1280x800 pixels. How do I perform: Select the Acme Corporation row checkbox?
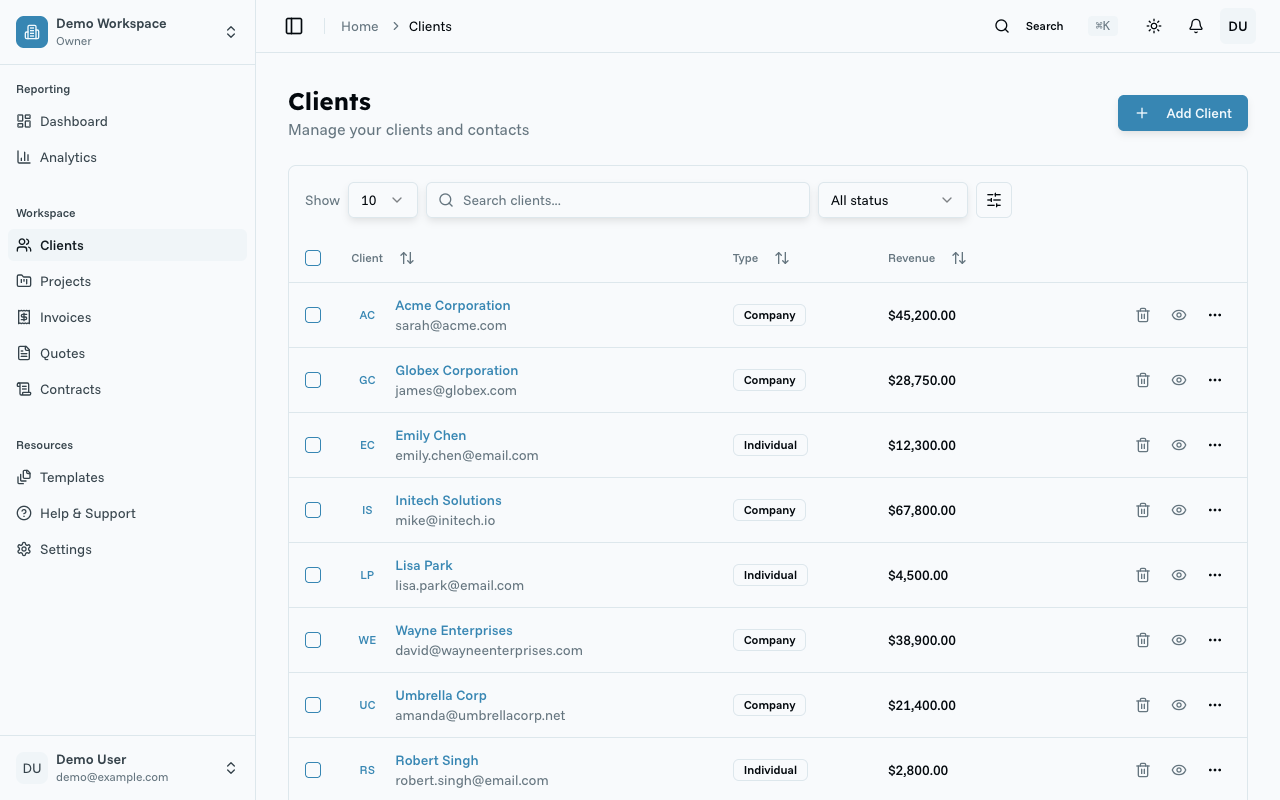(313, 315)
